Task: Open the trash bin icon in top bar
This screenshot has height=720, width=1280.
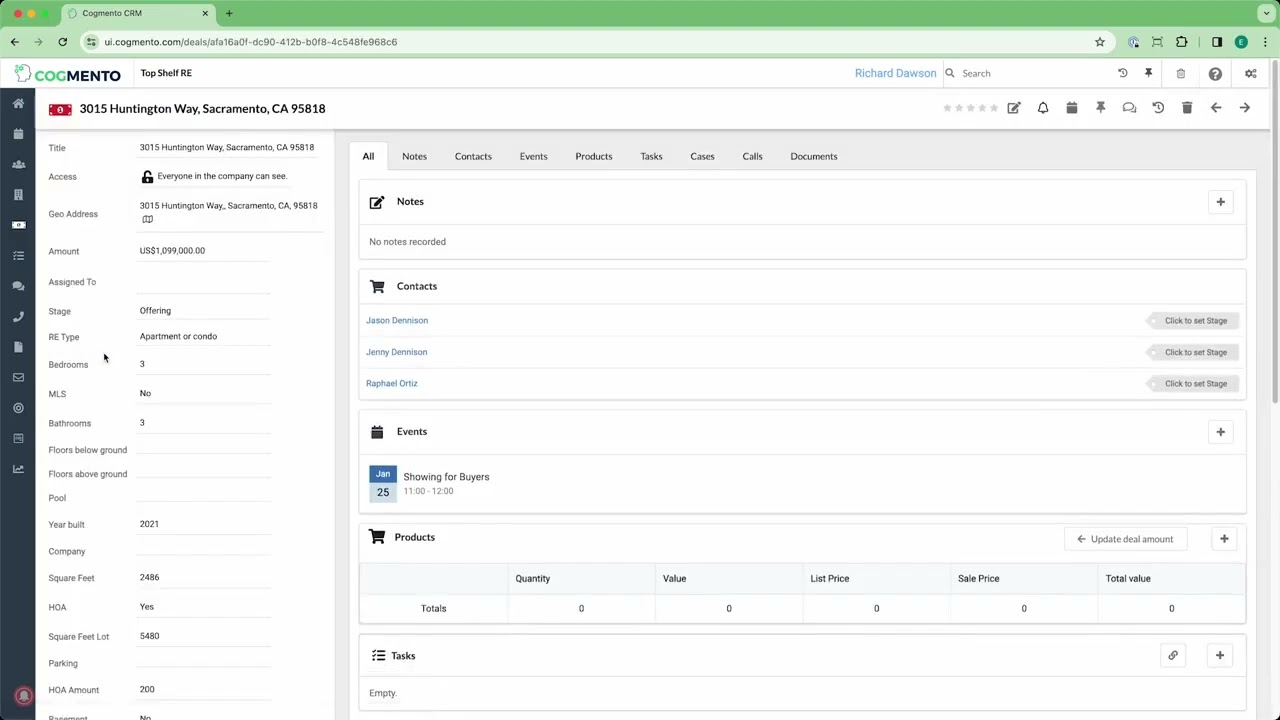Action: tap(1181, 73)
